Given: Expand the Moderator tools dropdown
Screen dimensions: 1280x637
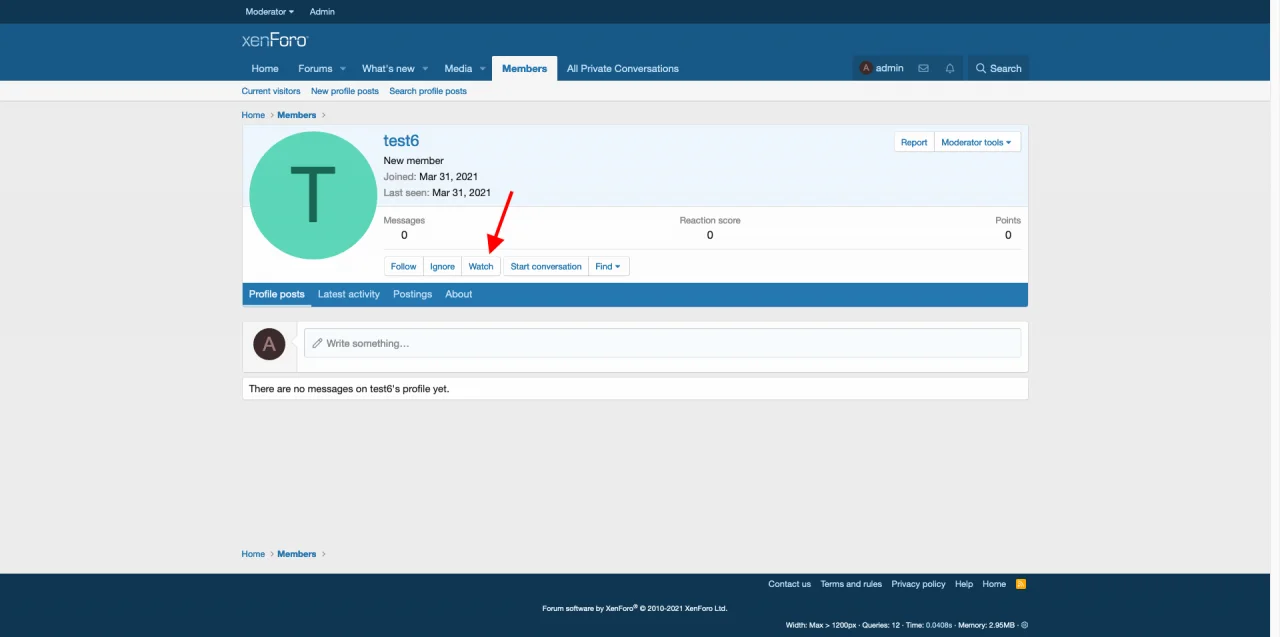Looking at the screenshot, I should click(976, 143).
